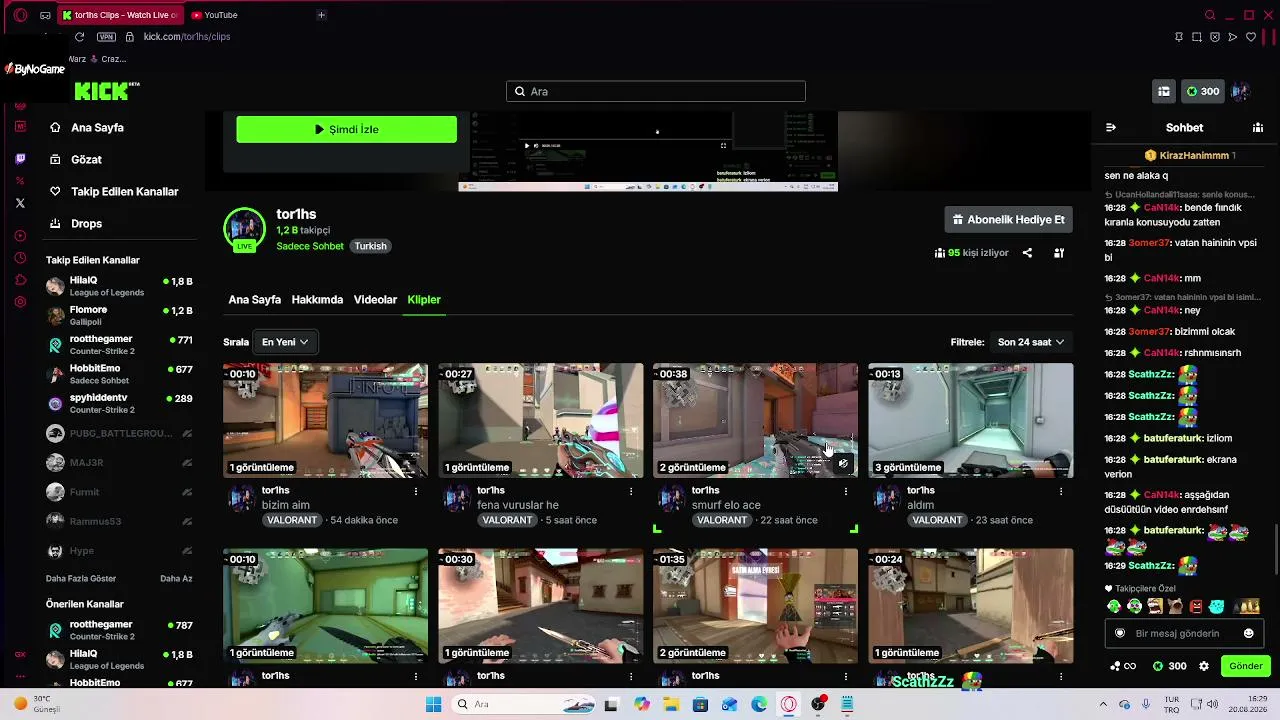Play the "fena vuruslar he" clip thumbnail

[540, 420]
